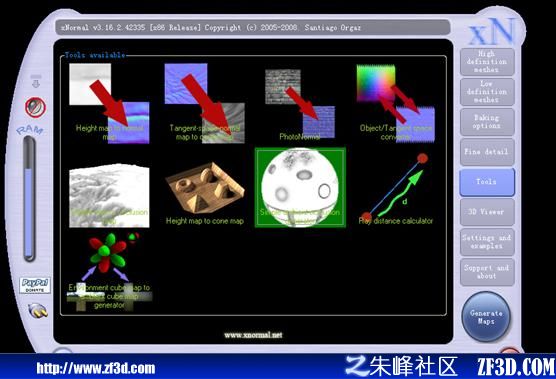
Task: Open Environment cube map generator tool
Action: pyautogui.click(x=109, y=272)
